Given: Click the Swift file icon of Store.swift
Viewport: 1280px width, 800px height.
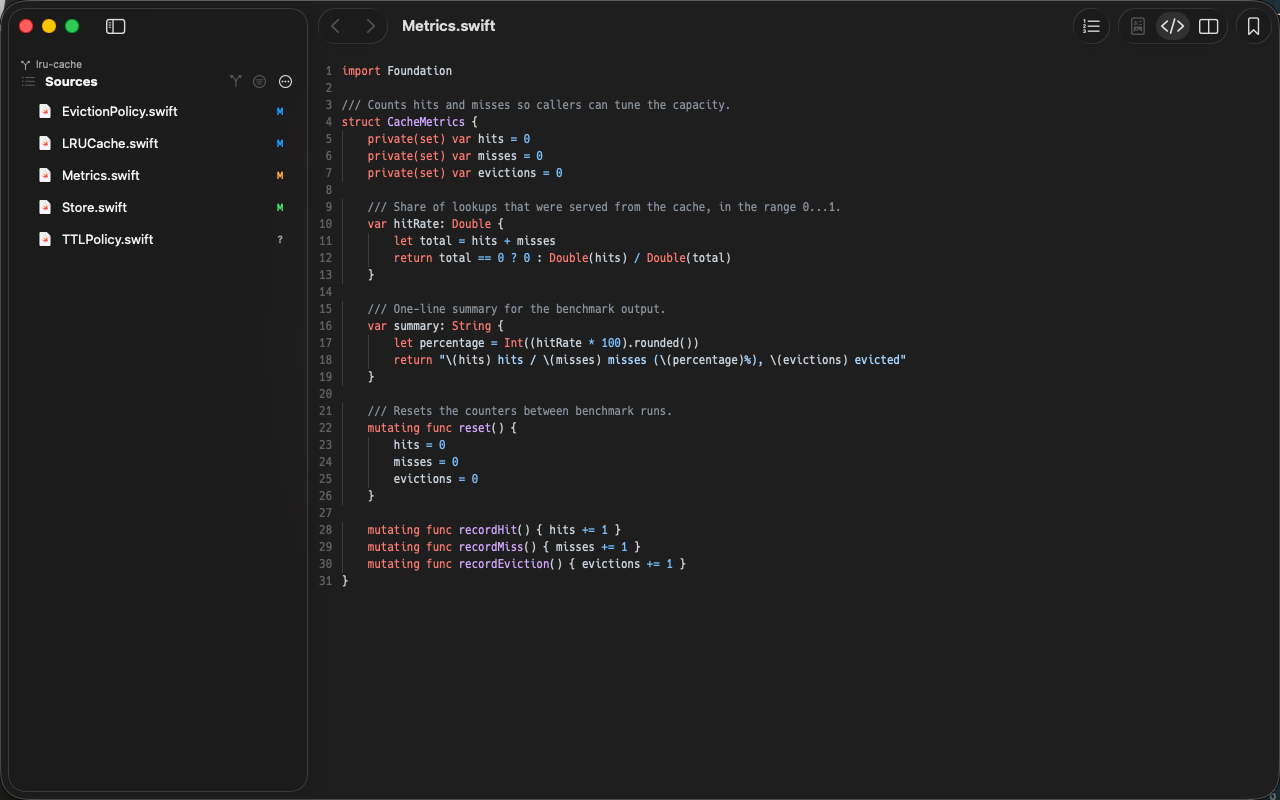Looking at the screenshot, I should coord(44,207).
